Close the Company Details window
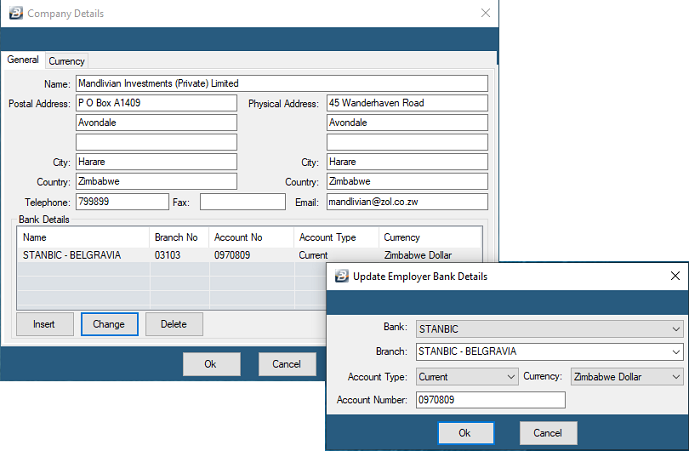 pyautogui.click(x=485, y=13)
